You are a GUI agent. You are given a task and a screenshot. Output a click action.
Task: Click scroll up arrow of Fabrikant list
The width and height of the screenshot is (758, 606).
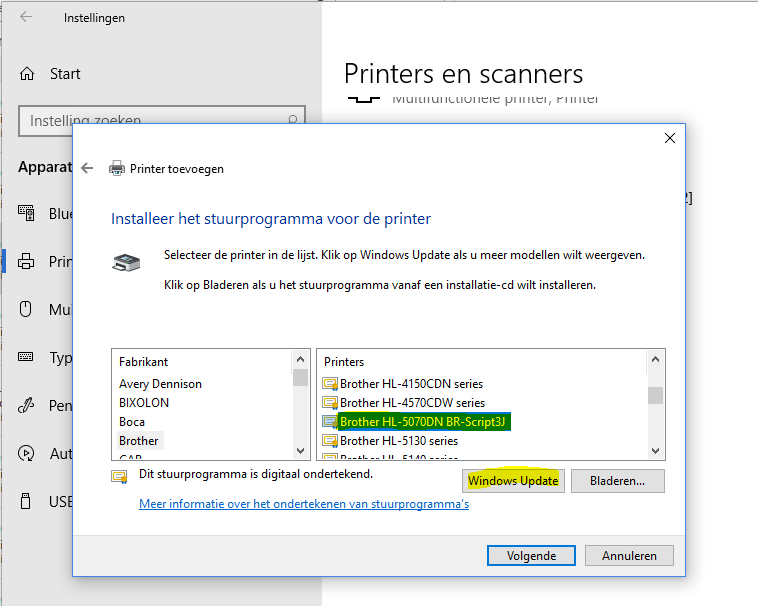coord(300,359)
